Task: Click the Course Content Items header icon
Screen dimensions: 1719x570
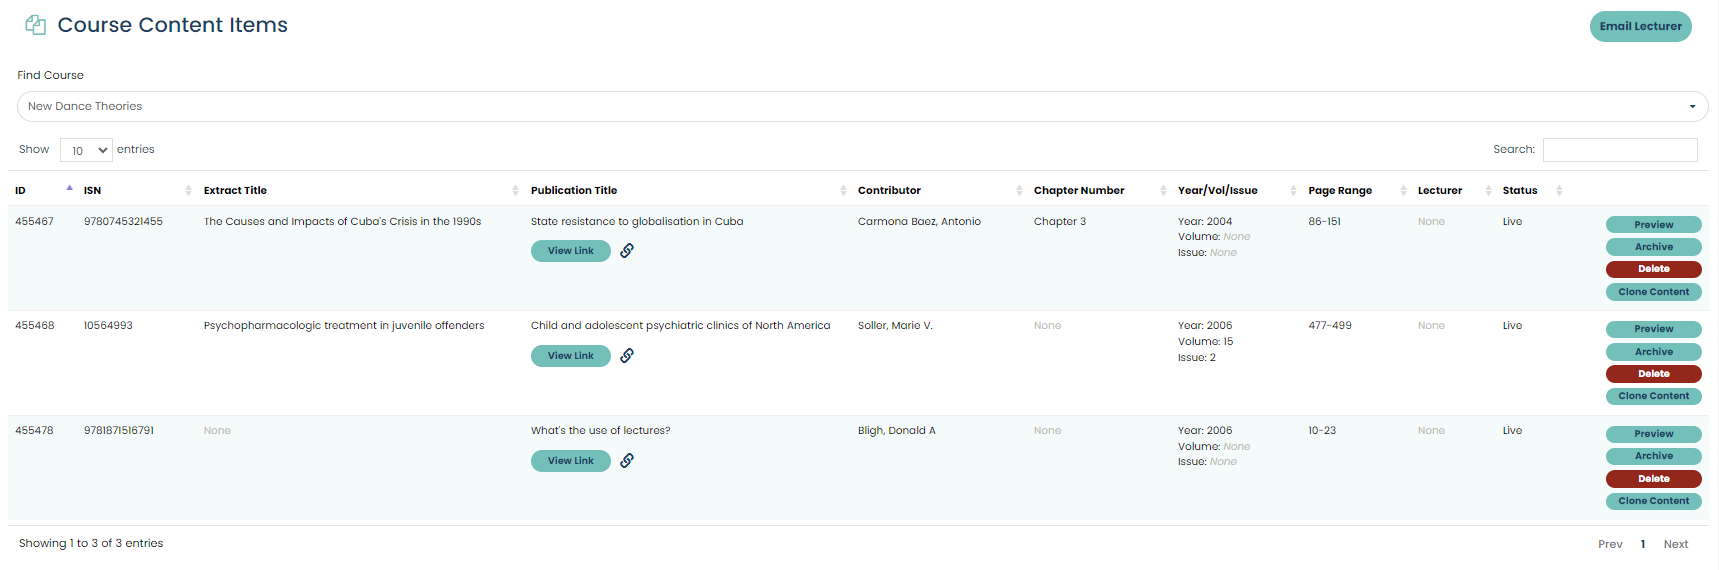Action: coord(36,25)
